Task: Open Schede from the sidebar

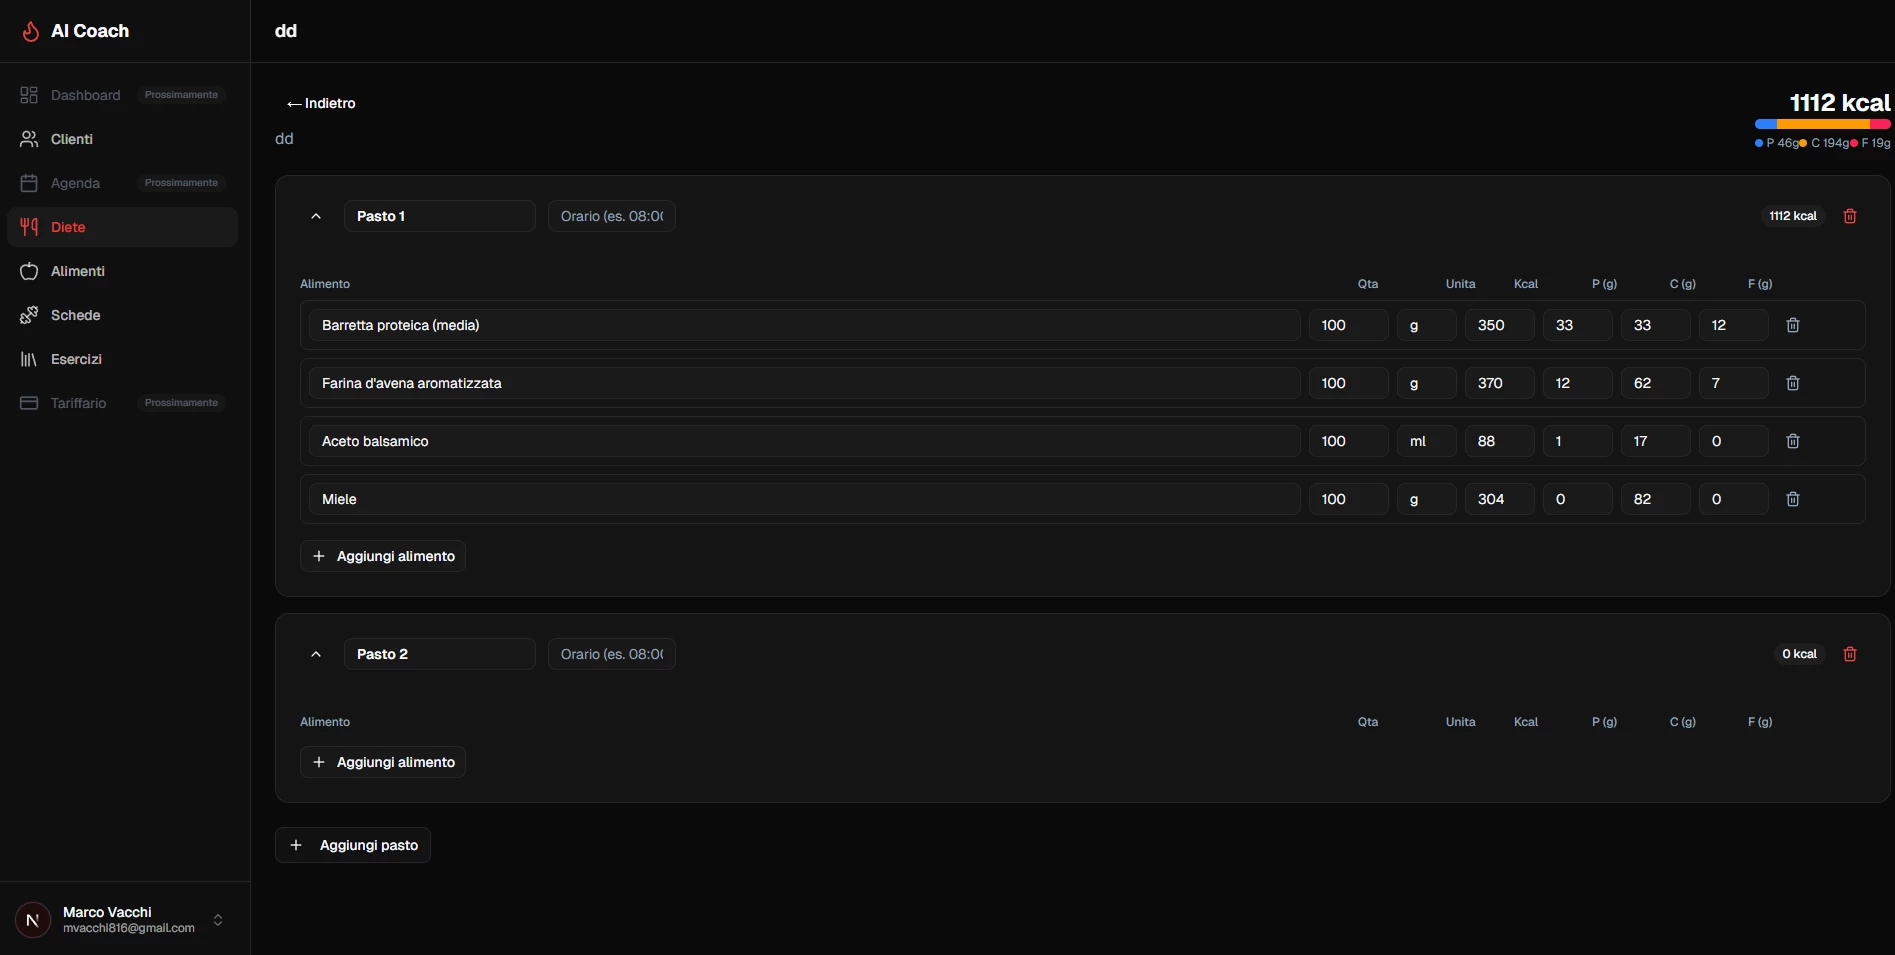Action: click(75, 315)
